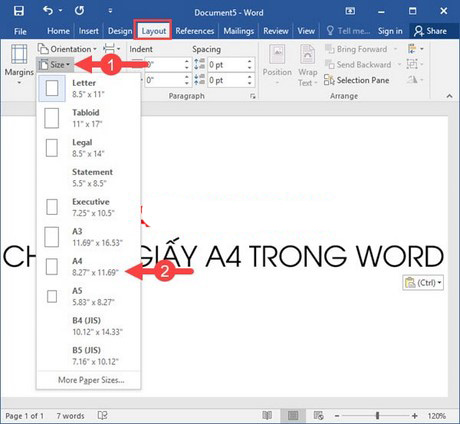The width and height of the screenshot is (460, 424).
Task: Decrease the right Indent value
Action: [x=187, y=83]
